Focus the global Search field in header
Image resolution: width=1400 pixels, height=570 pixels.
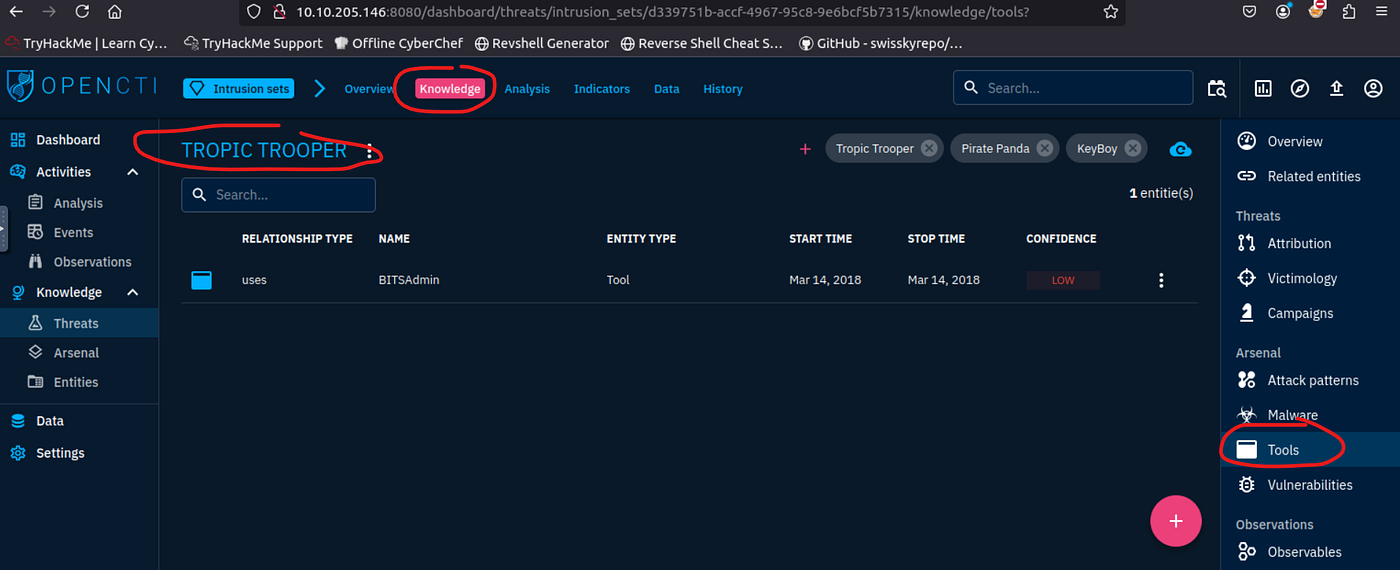[x=1073, y=88]
